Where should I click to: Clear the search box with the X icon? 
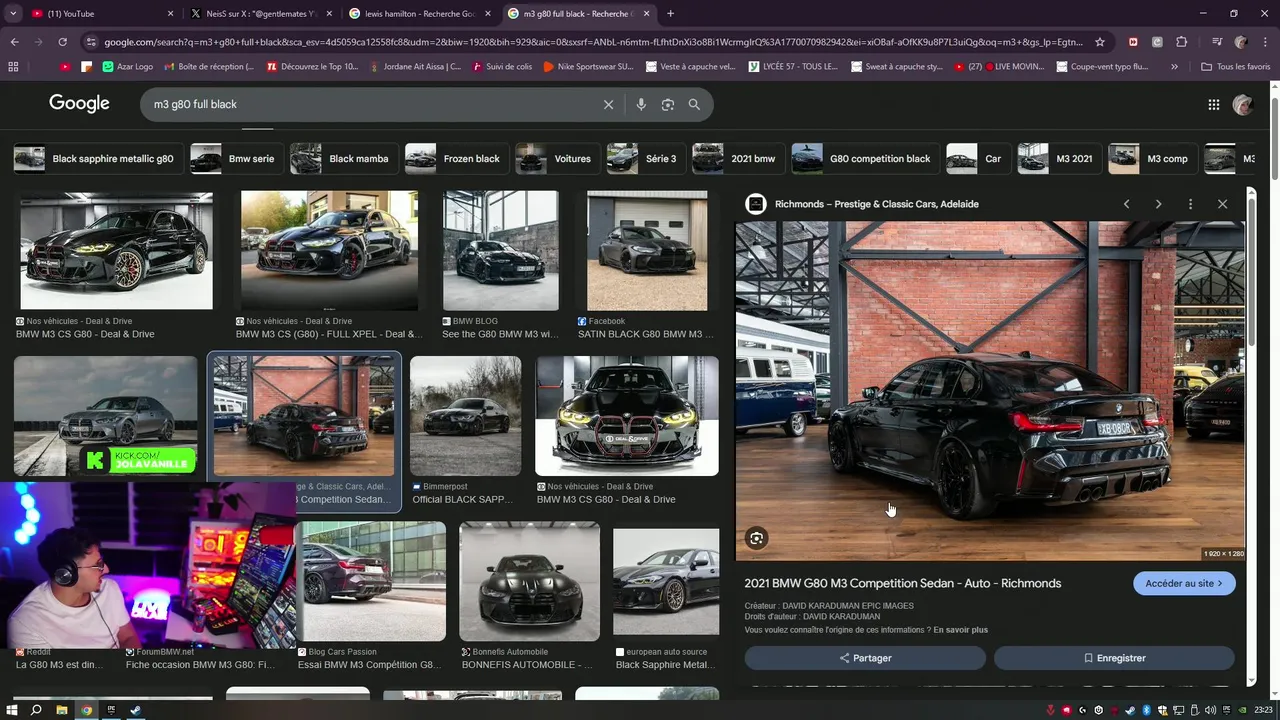click(x=608, y=104)
